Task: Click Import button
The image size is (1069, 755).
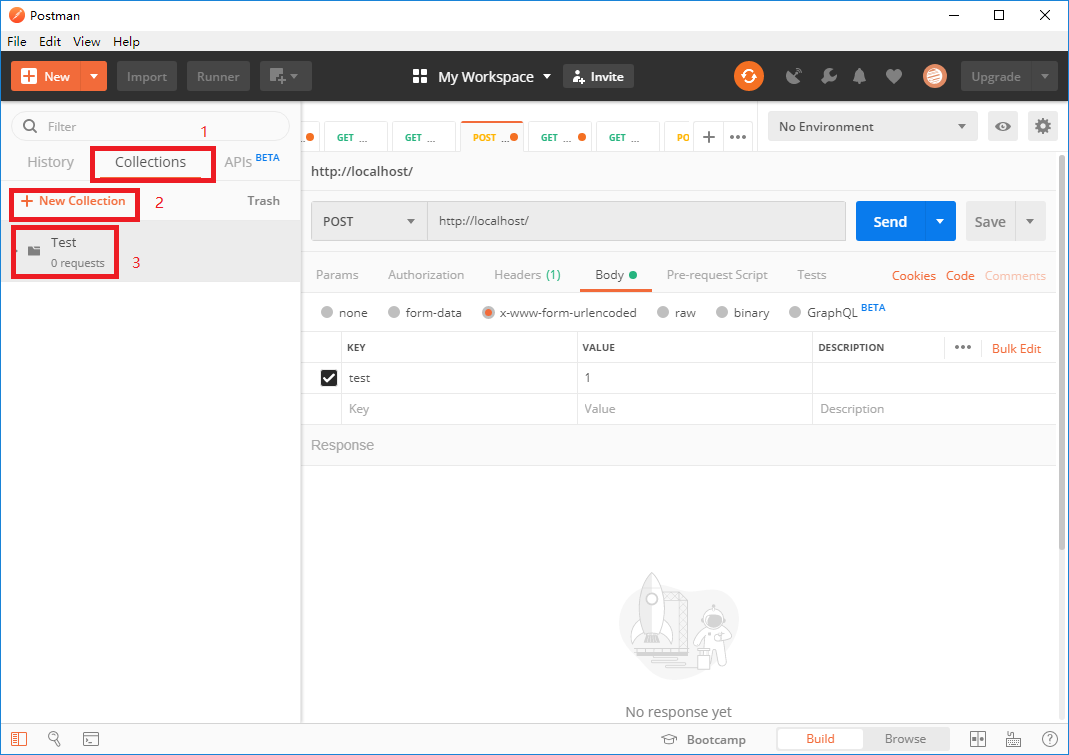Action: (x=147, y=76)
